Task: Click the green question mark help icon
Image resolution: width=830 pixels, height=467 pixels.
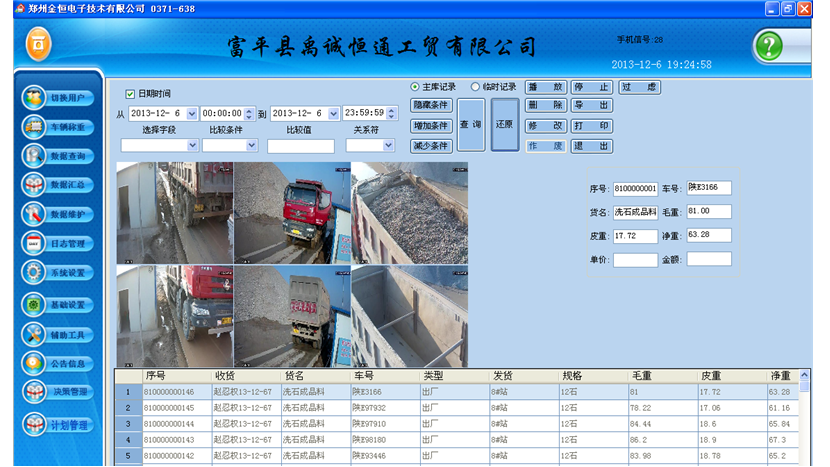Action: point(768,47)
